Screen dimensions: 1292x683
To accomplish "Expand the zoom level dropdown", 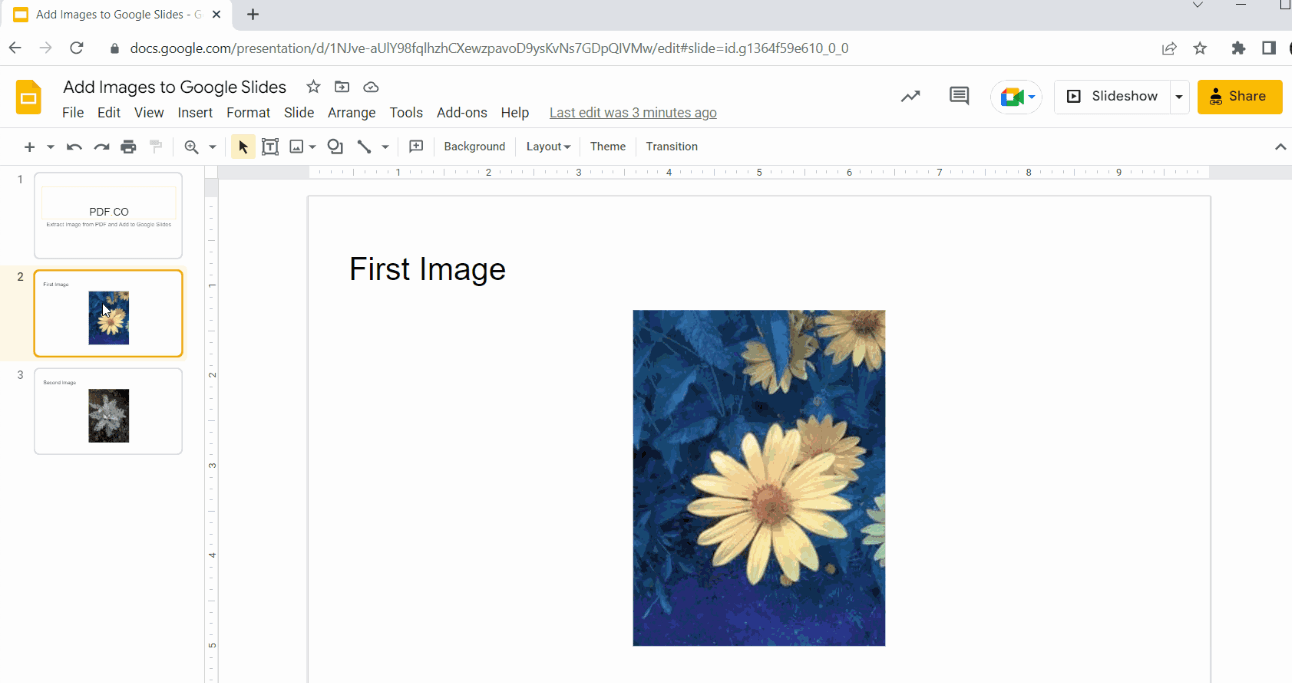I will pyautogui.click(x=212, y=147).
